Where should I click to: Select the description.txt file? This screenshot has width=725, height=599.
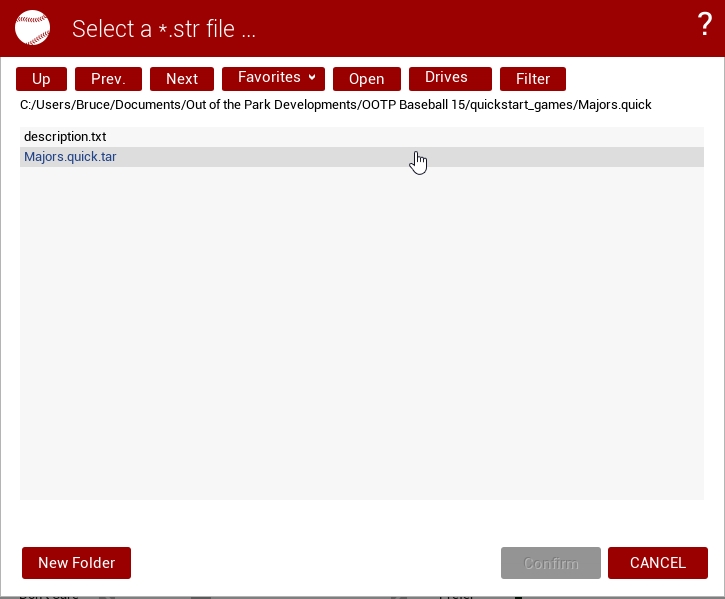(x=65, y=137)
